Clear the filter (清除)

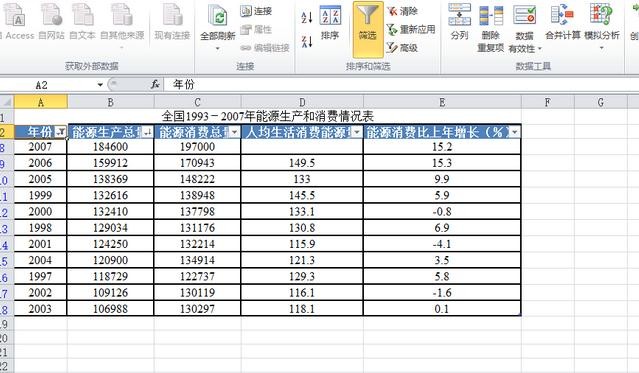tap(402, 11)
